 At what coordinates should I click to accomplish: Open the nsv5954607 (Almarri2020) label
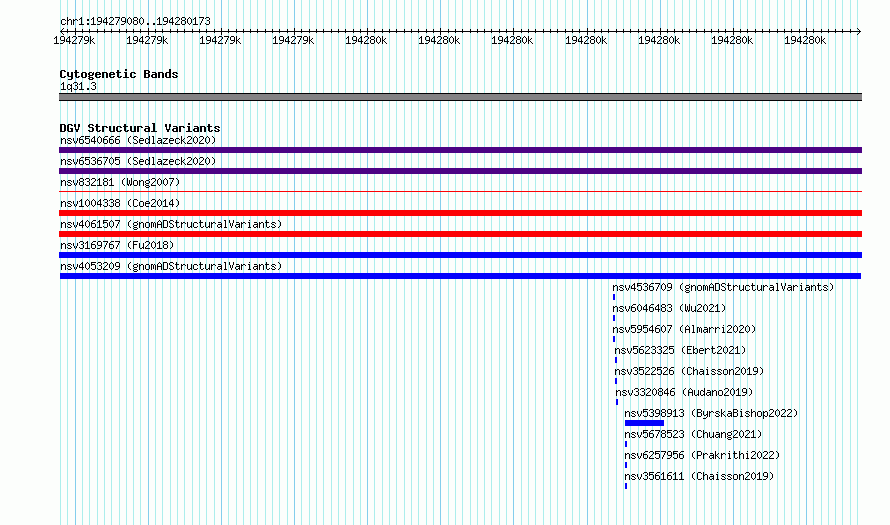[x=684, y=329]
